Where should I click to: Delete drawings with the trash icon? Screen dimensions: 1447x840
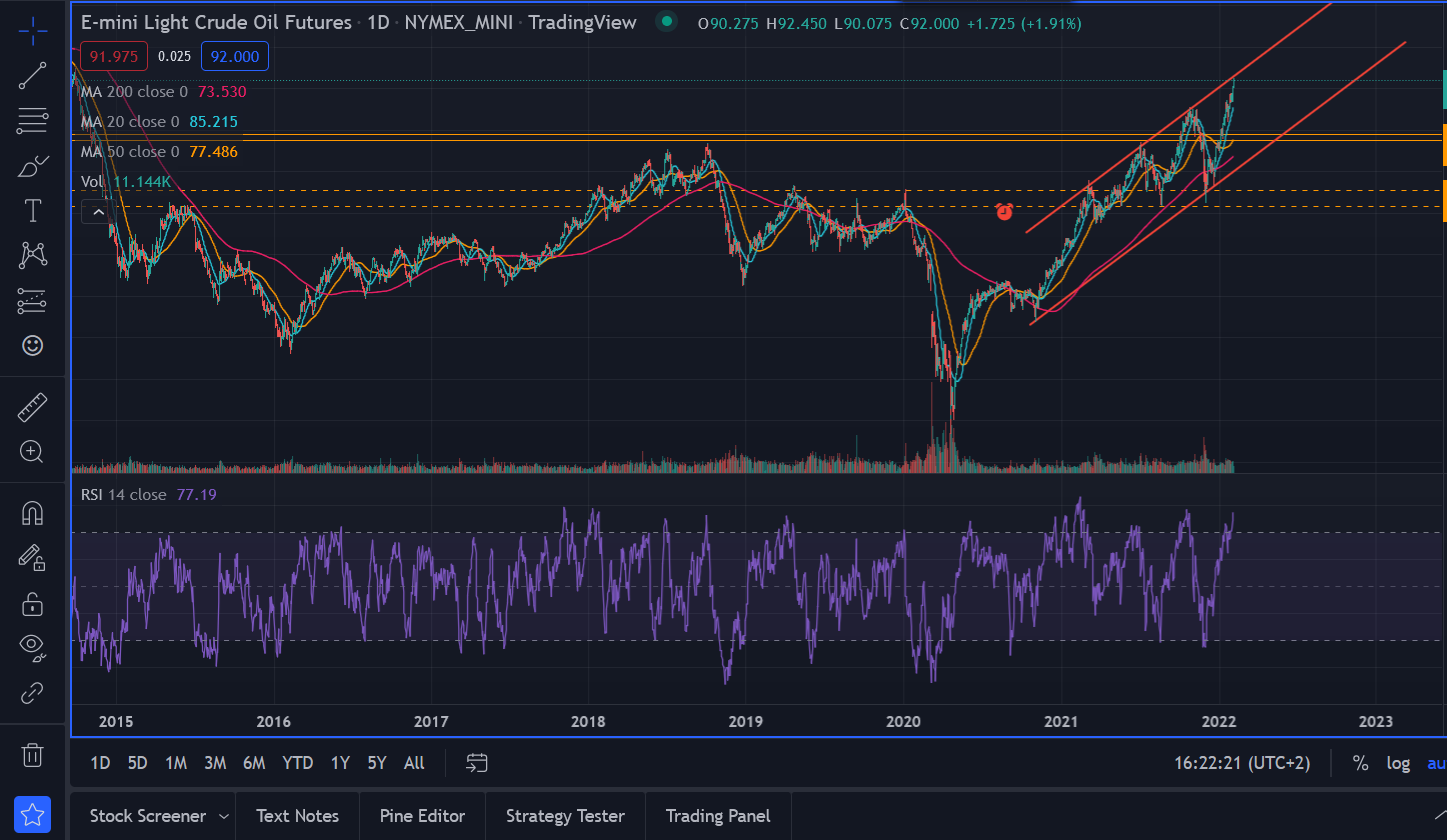point(32,753)
